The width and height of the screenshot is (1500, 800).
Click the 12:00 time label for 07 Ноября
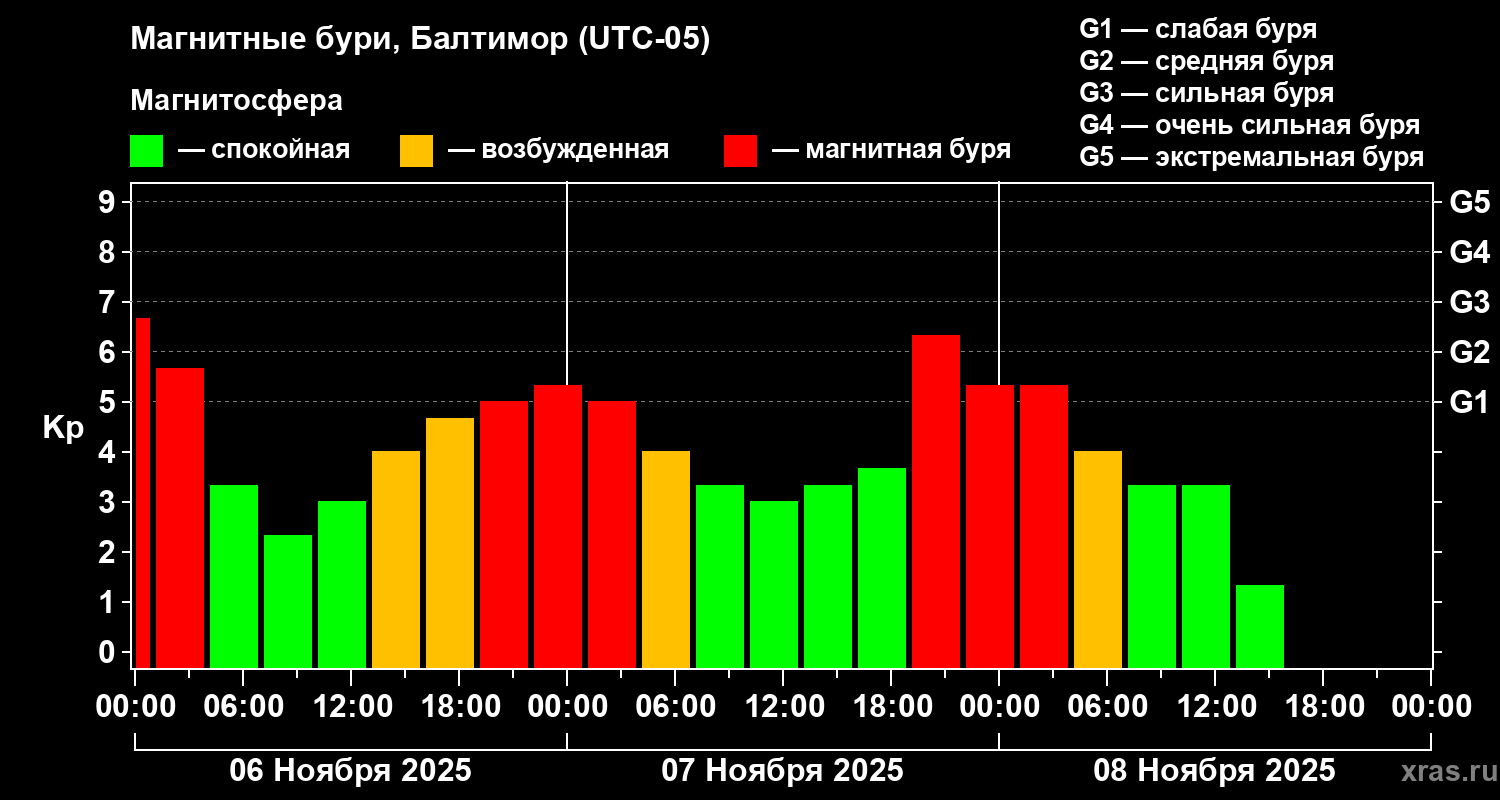coord(783,707)
